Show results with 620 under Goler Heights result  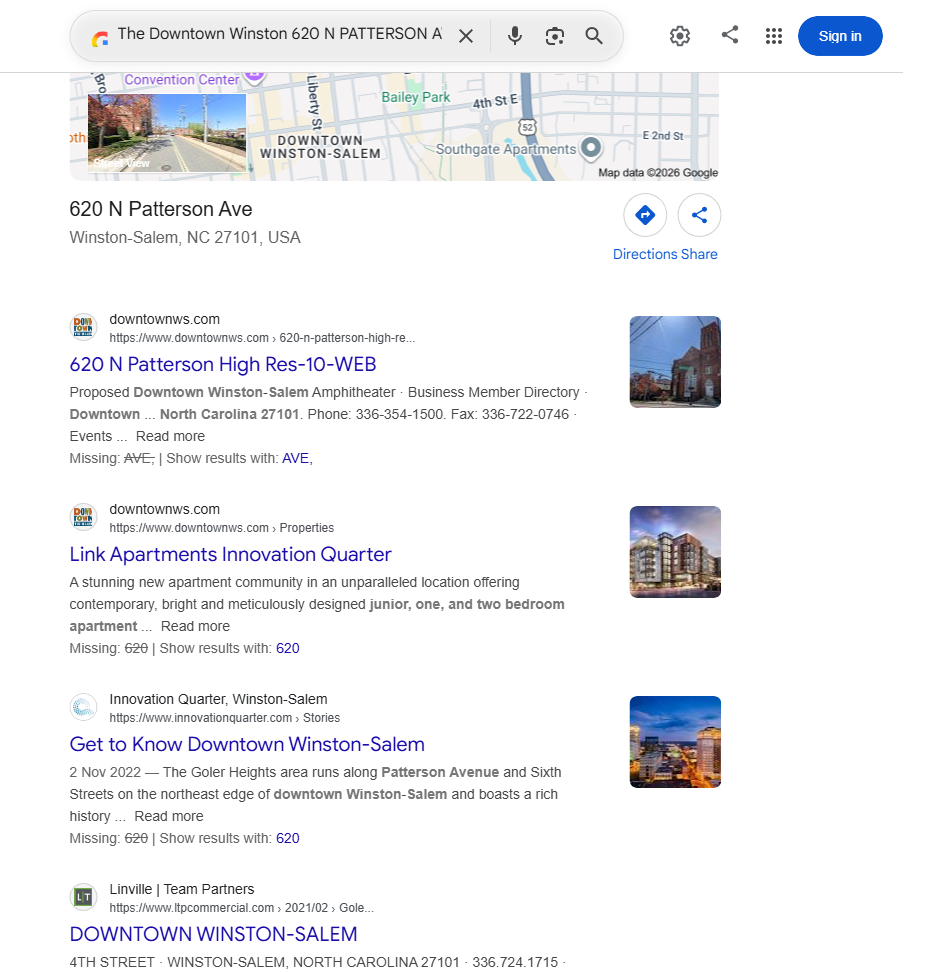coord(288,838)
